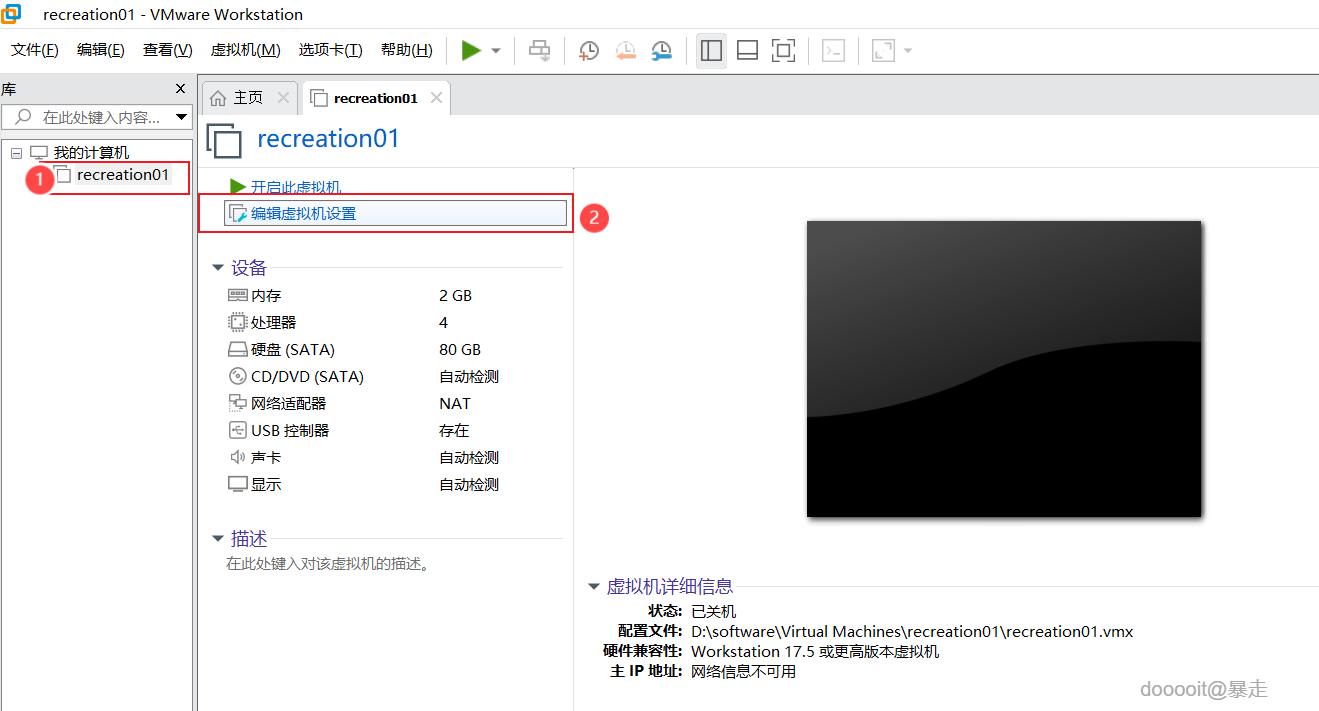
Task: Toggle the thumbnail bar view icon
Action: pyautogui.click(x=747, y=50)
